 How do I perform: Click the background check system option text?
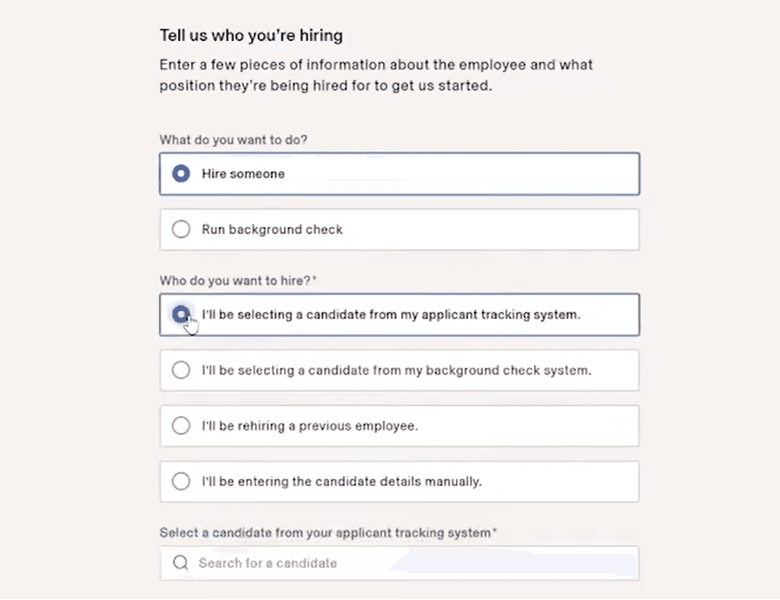coord(396,370)
